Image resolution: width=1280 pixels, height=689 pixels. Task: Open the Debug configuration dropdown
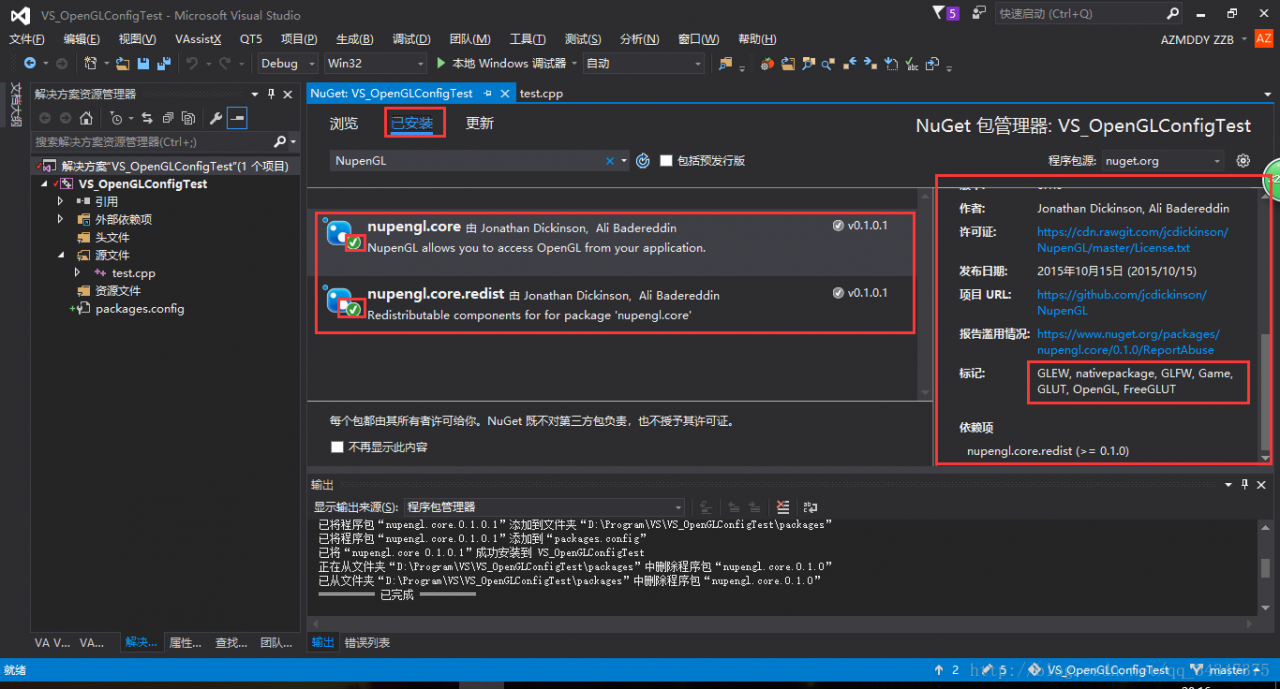[287, 63]
